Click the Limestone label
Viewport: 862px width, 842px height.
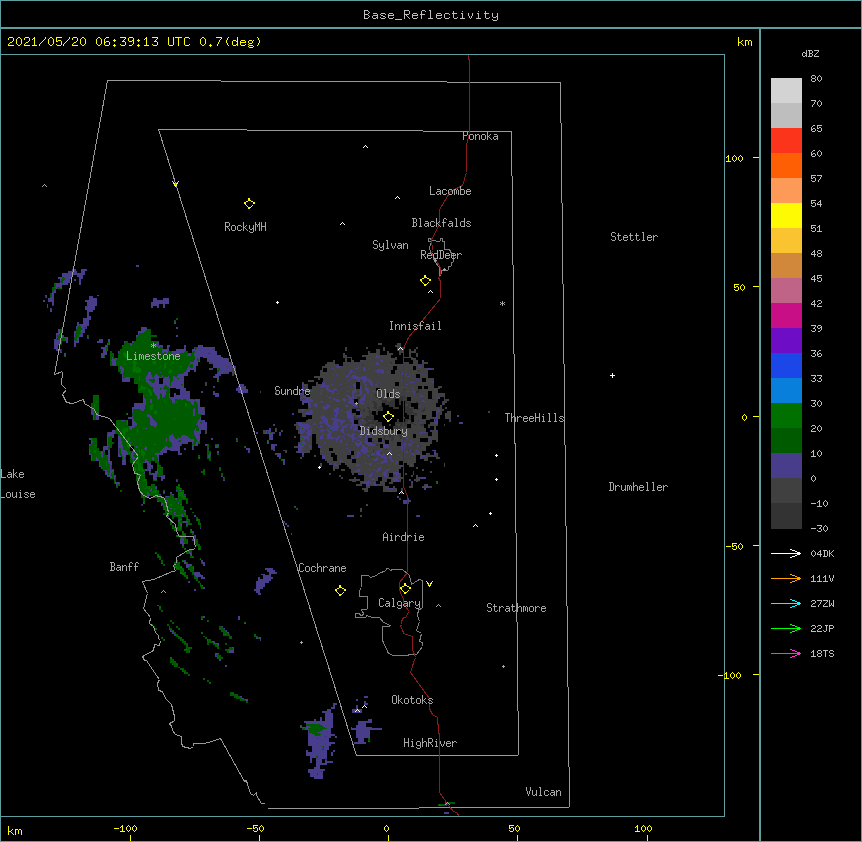(153, 356)
